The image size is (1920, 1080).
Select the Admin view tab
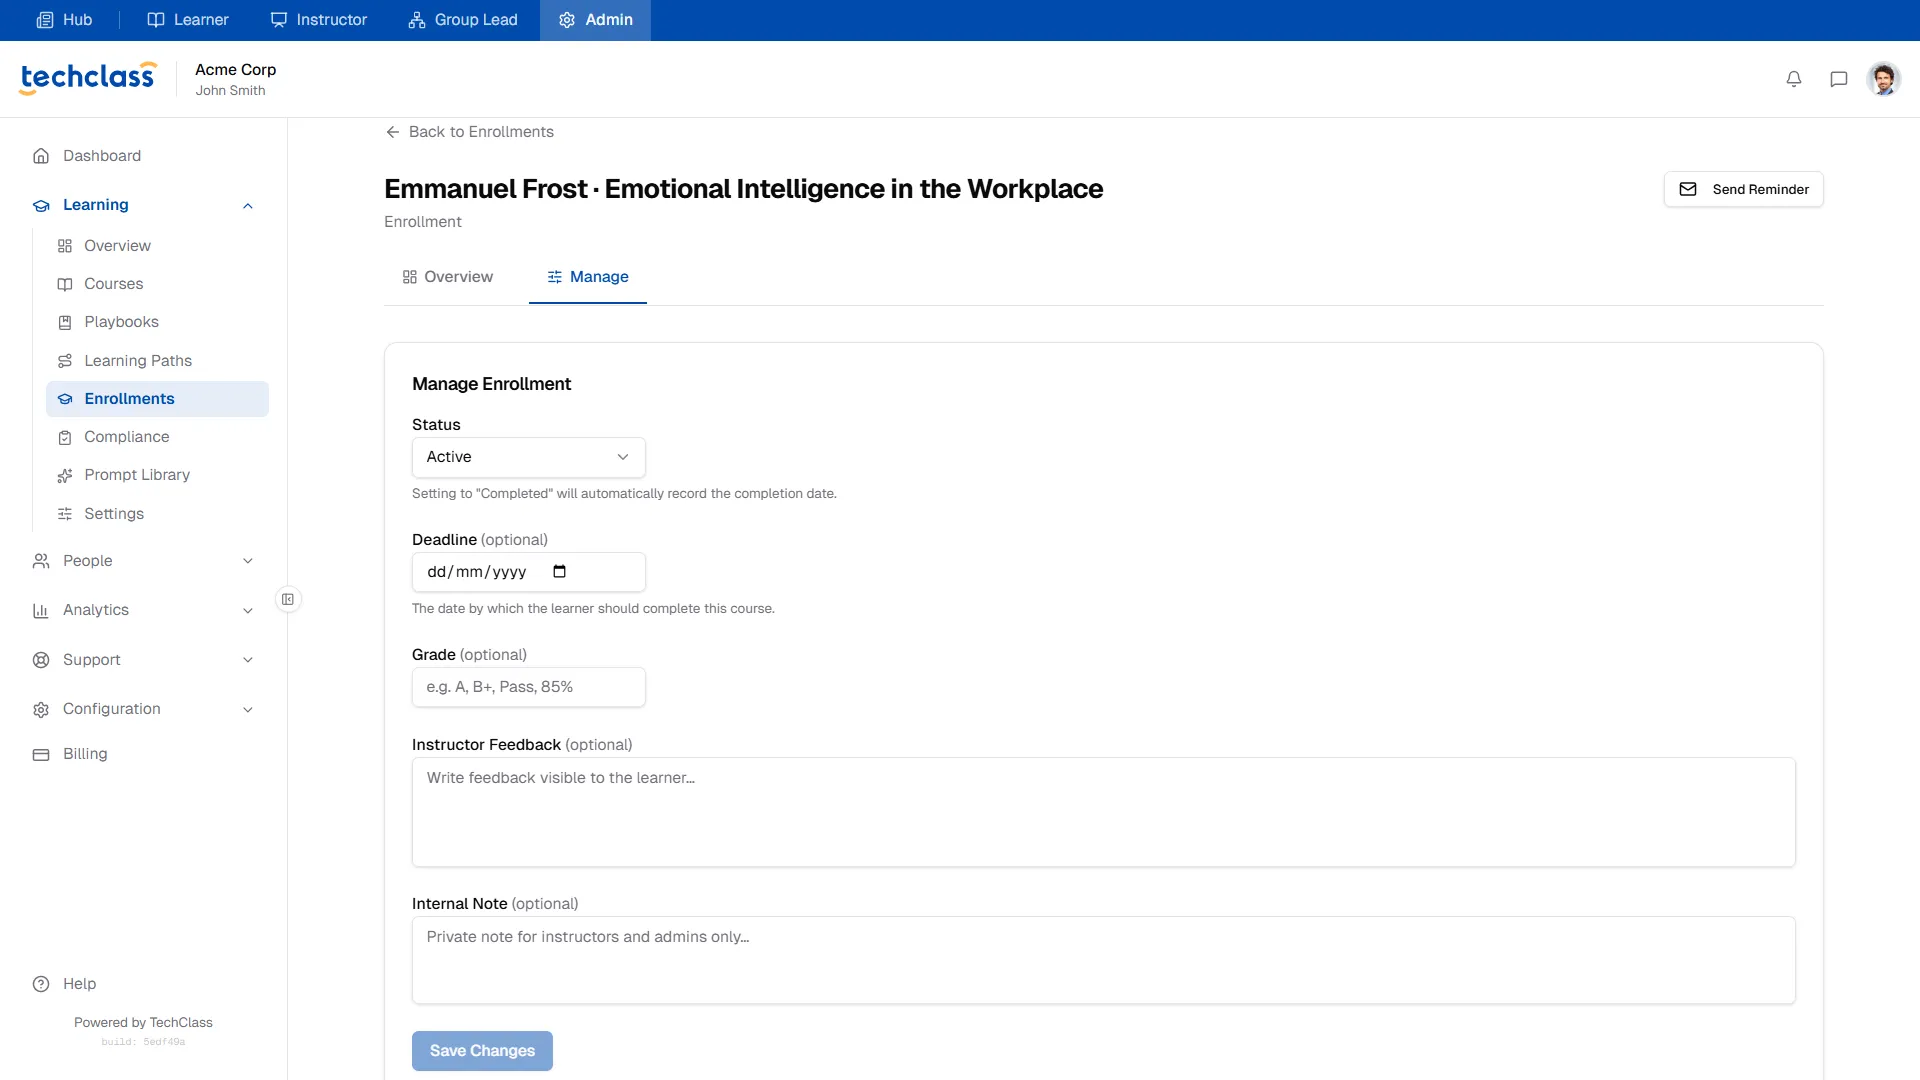coord(595,20)
